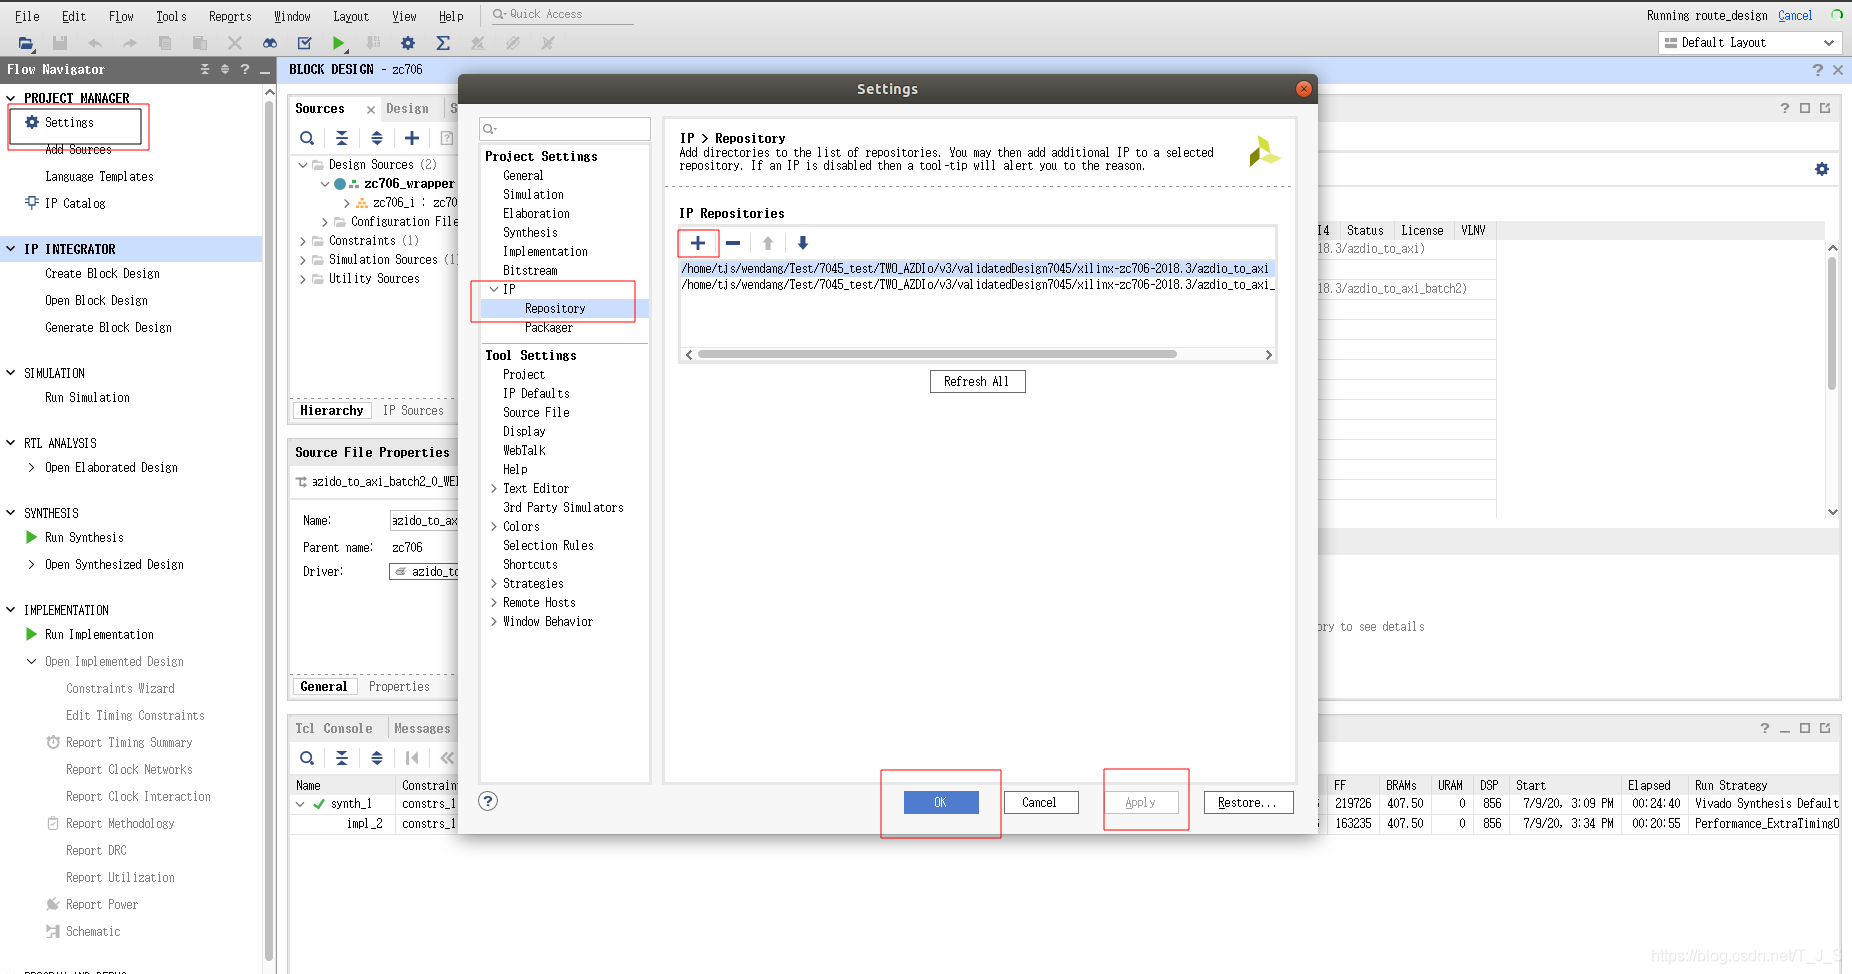The width and height of the screenshot is (1852, 974).
Task: Close the Settings dialog with the red X
Action: pos(1303,89)
